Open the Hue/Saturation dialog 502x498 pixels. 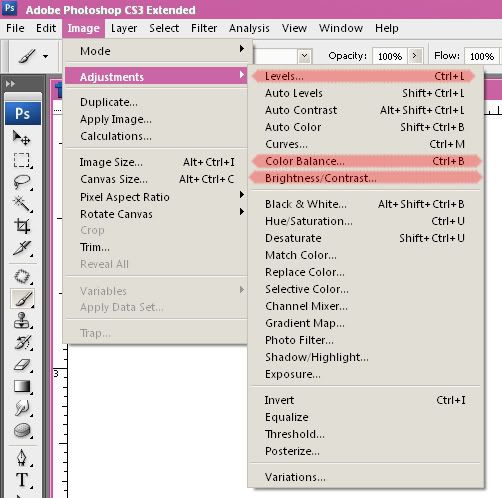coord(365,221)
